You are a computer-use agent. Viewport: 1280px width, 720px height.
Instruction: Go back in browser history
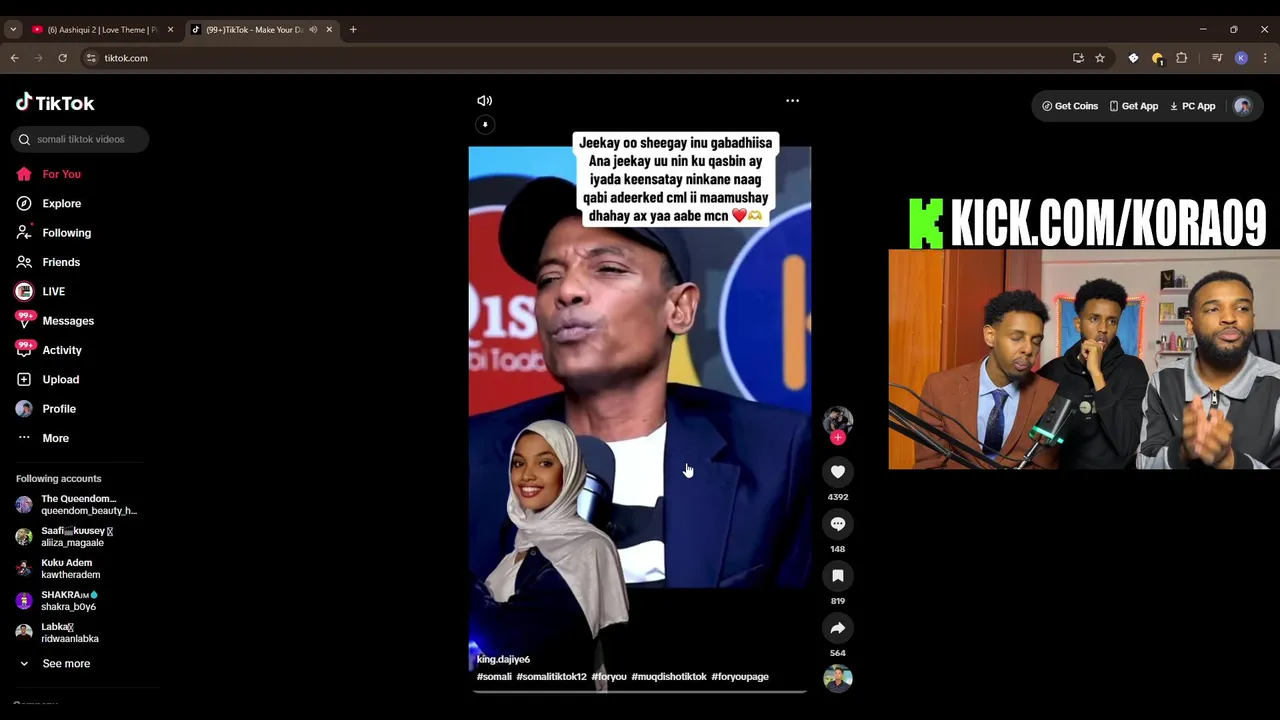tap(14, 58)
